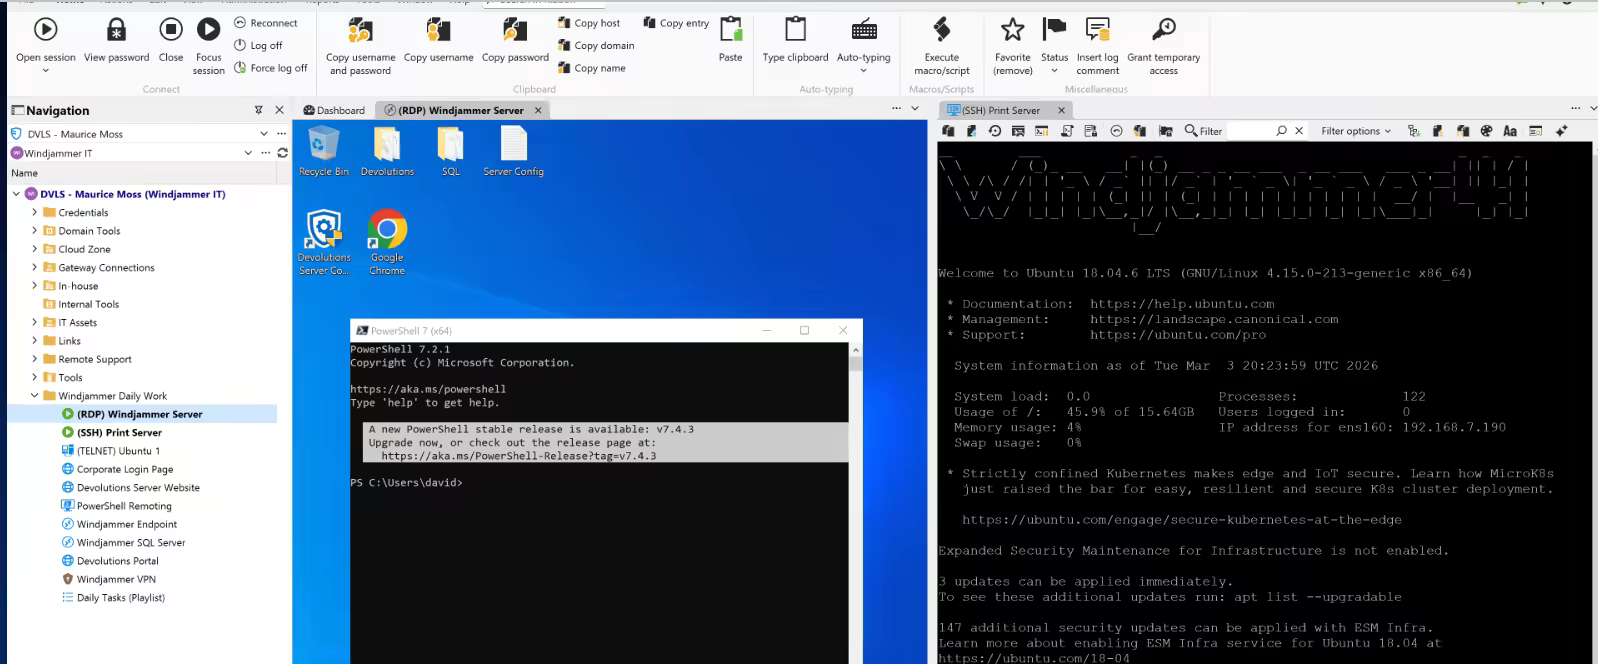The image size is (1598, 664).
Task: Expand the Credentials folder
Action: [x=35, y=212]
